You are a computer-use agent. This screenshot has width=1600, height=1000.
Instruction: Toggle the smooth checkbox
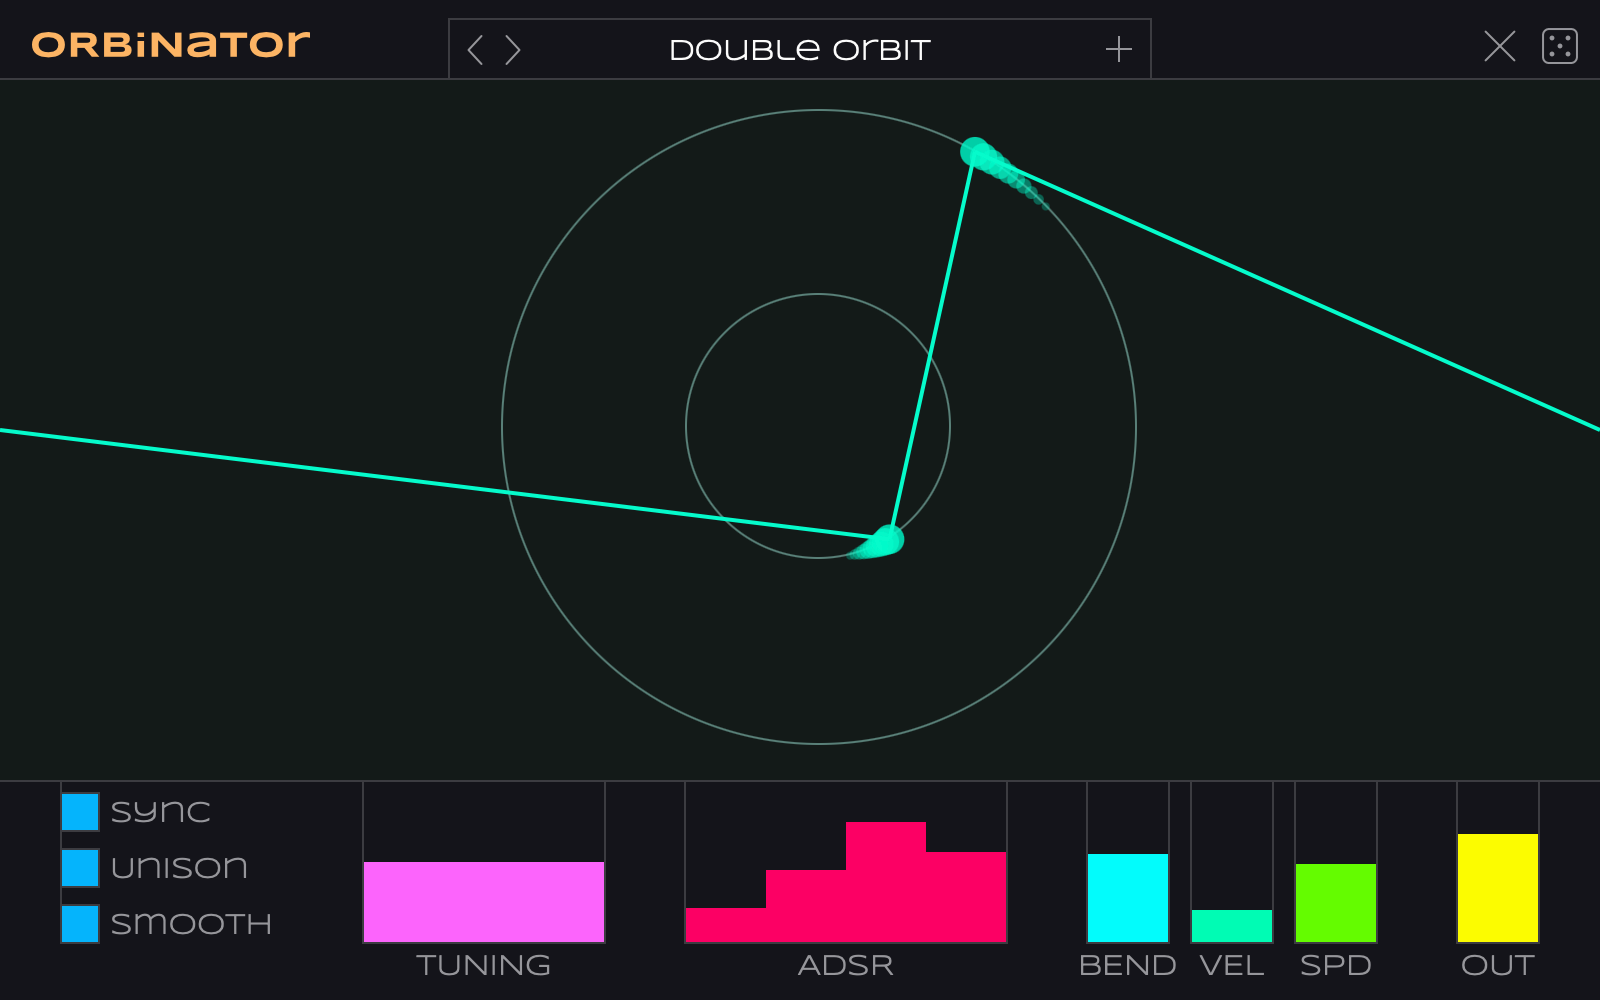(80, 923)
